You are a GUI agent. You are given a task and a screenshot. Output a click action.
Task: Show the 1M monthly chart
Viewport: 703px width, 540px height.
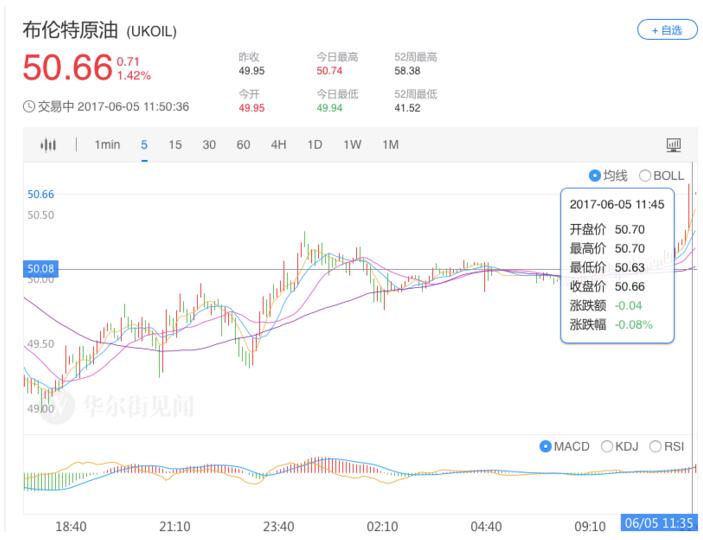[x=390, y=145]
